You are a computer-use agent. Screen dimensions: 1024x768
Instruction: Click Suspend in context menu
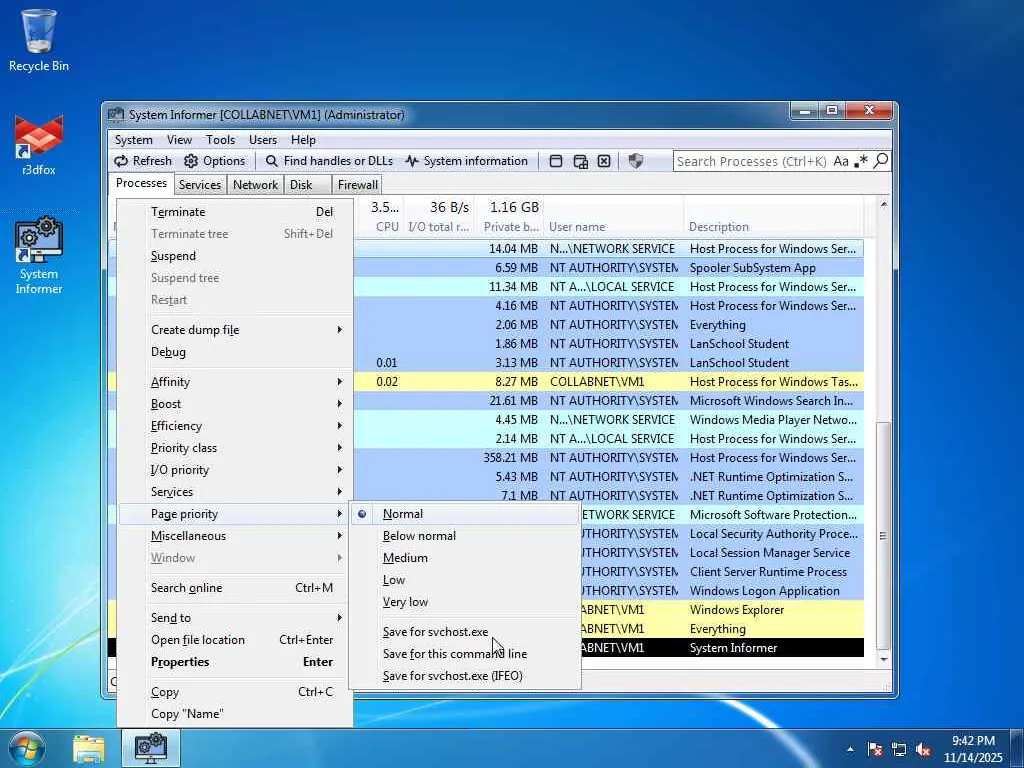tap(235, 256)
